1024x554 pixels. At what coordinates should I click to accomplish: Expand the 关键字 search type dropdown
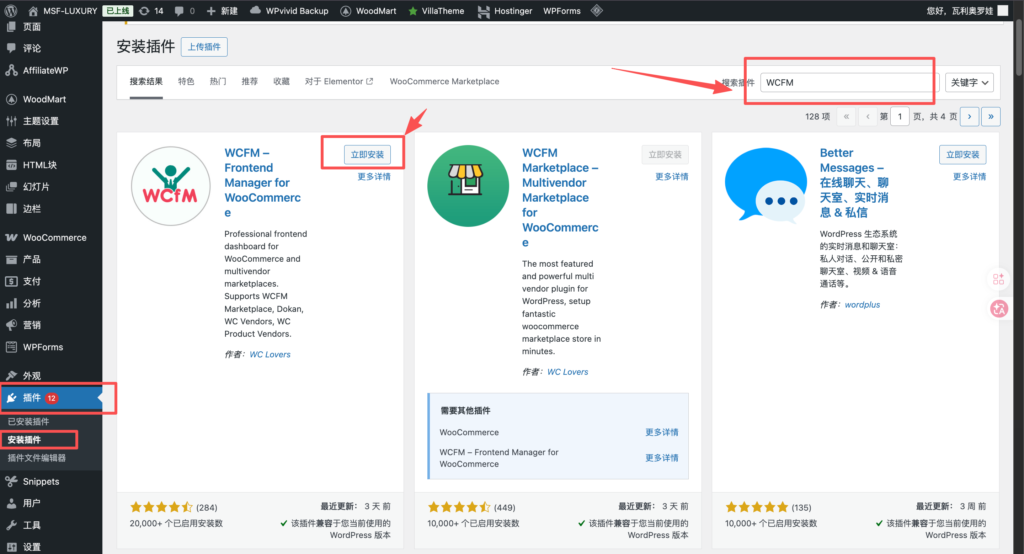970,82
